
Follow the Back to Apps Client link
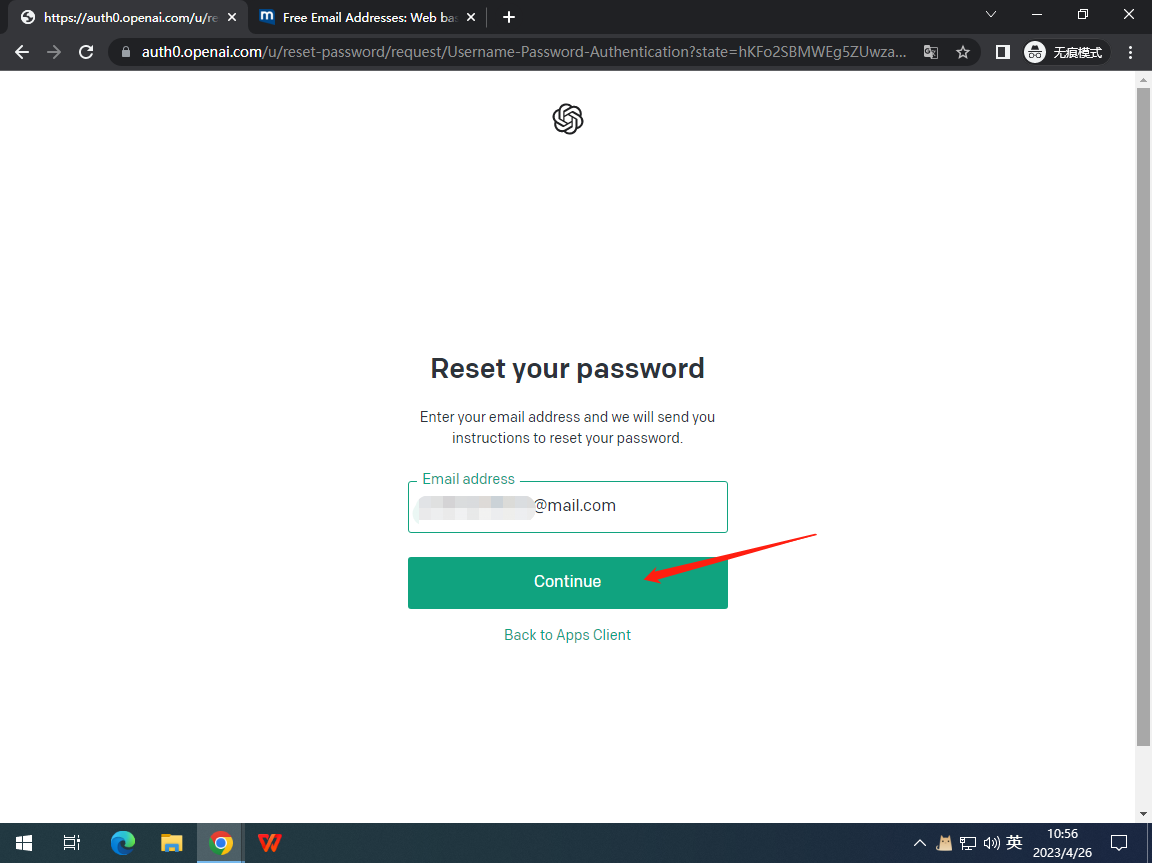567,635
